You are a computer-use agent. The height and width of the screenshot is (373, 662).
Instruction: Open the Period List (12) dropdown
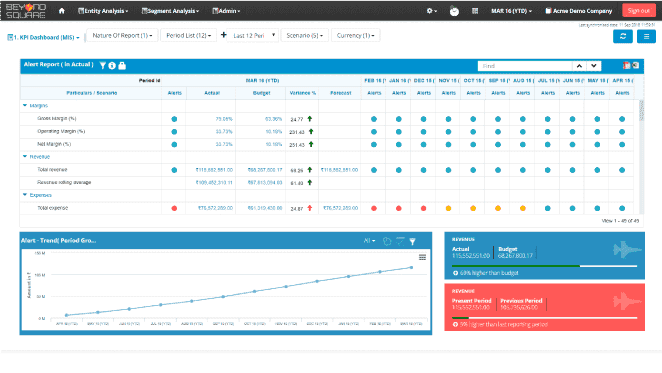coord(188,35)
